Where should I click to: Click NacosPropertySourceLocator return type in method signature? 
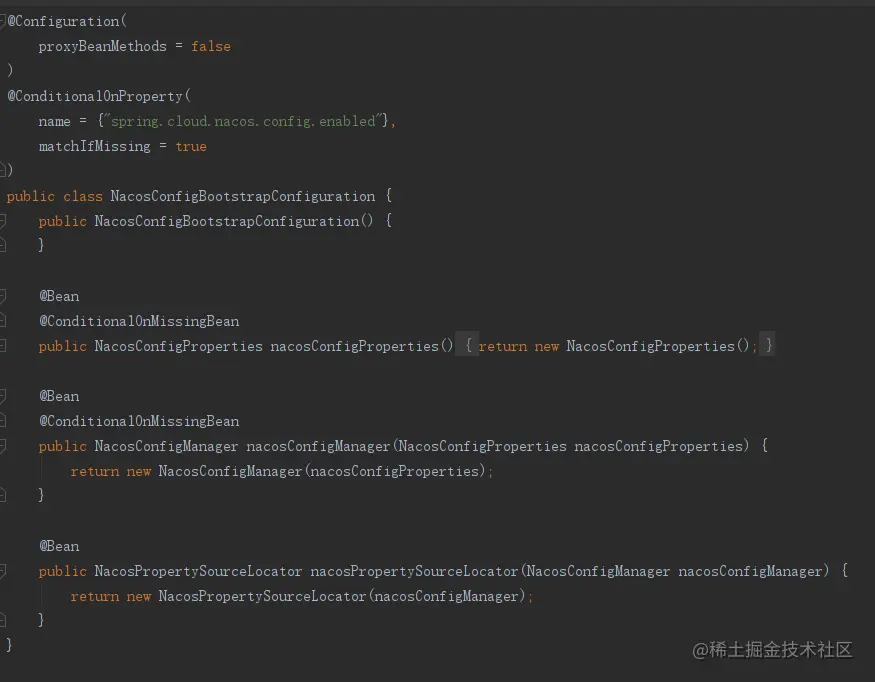coord(198,571)
